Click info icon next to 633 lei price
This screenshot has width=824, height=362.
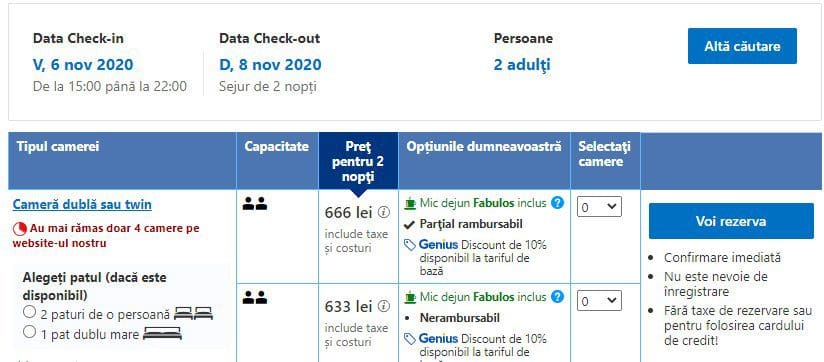(x=384, y=306)
